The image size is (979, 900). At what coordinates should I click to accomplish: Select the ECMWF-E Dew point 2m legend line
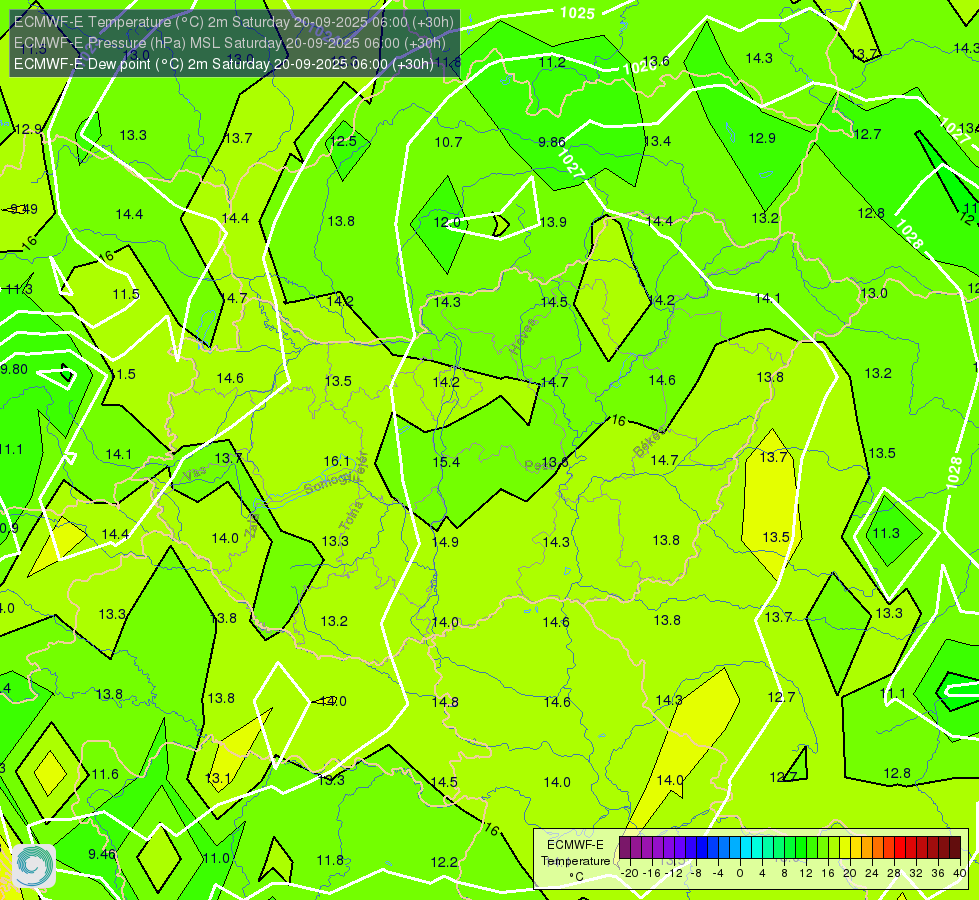click(224, 64)
